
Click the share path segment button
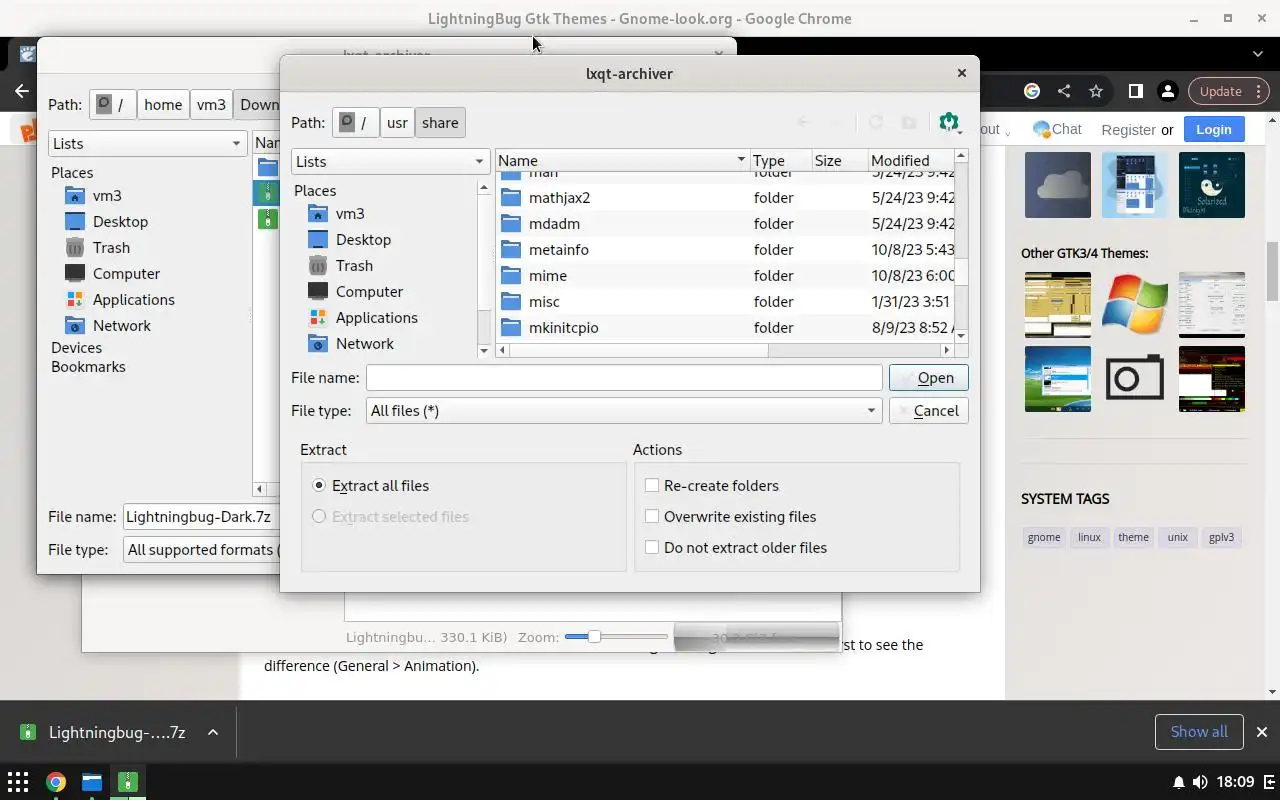tap(440, 123)
